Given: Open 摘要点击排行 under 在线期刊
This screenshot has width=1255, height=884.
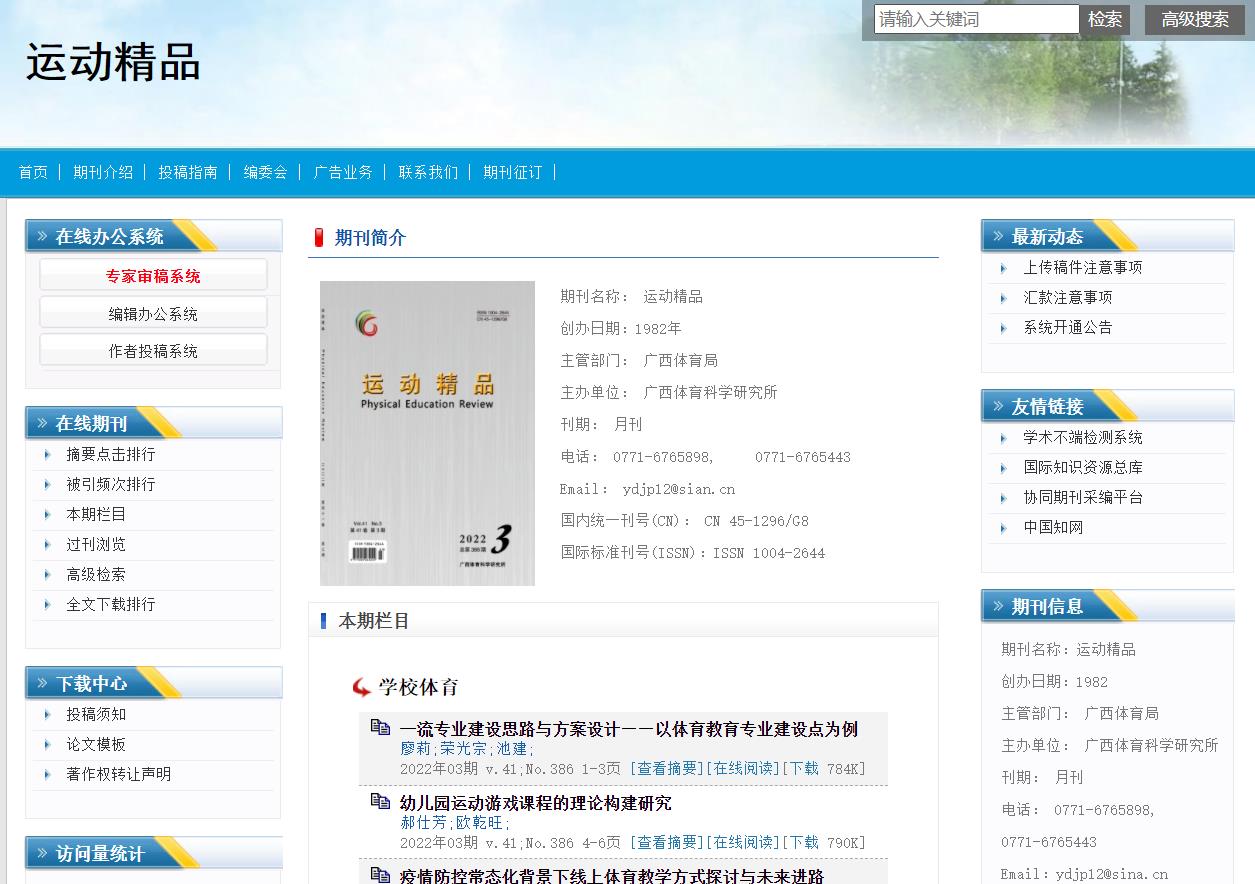Looking at the screenshot, I should point(111,454).
